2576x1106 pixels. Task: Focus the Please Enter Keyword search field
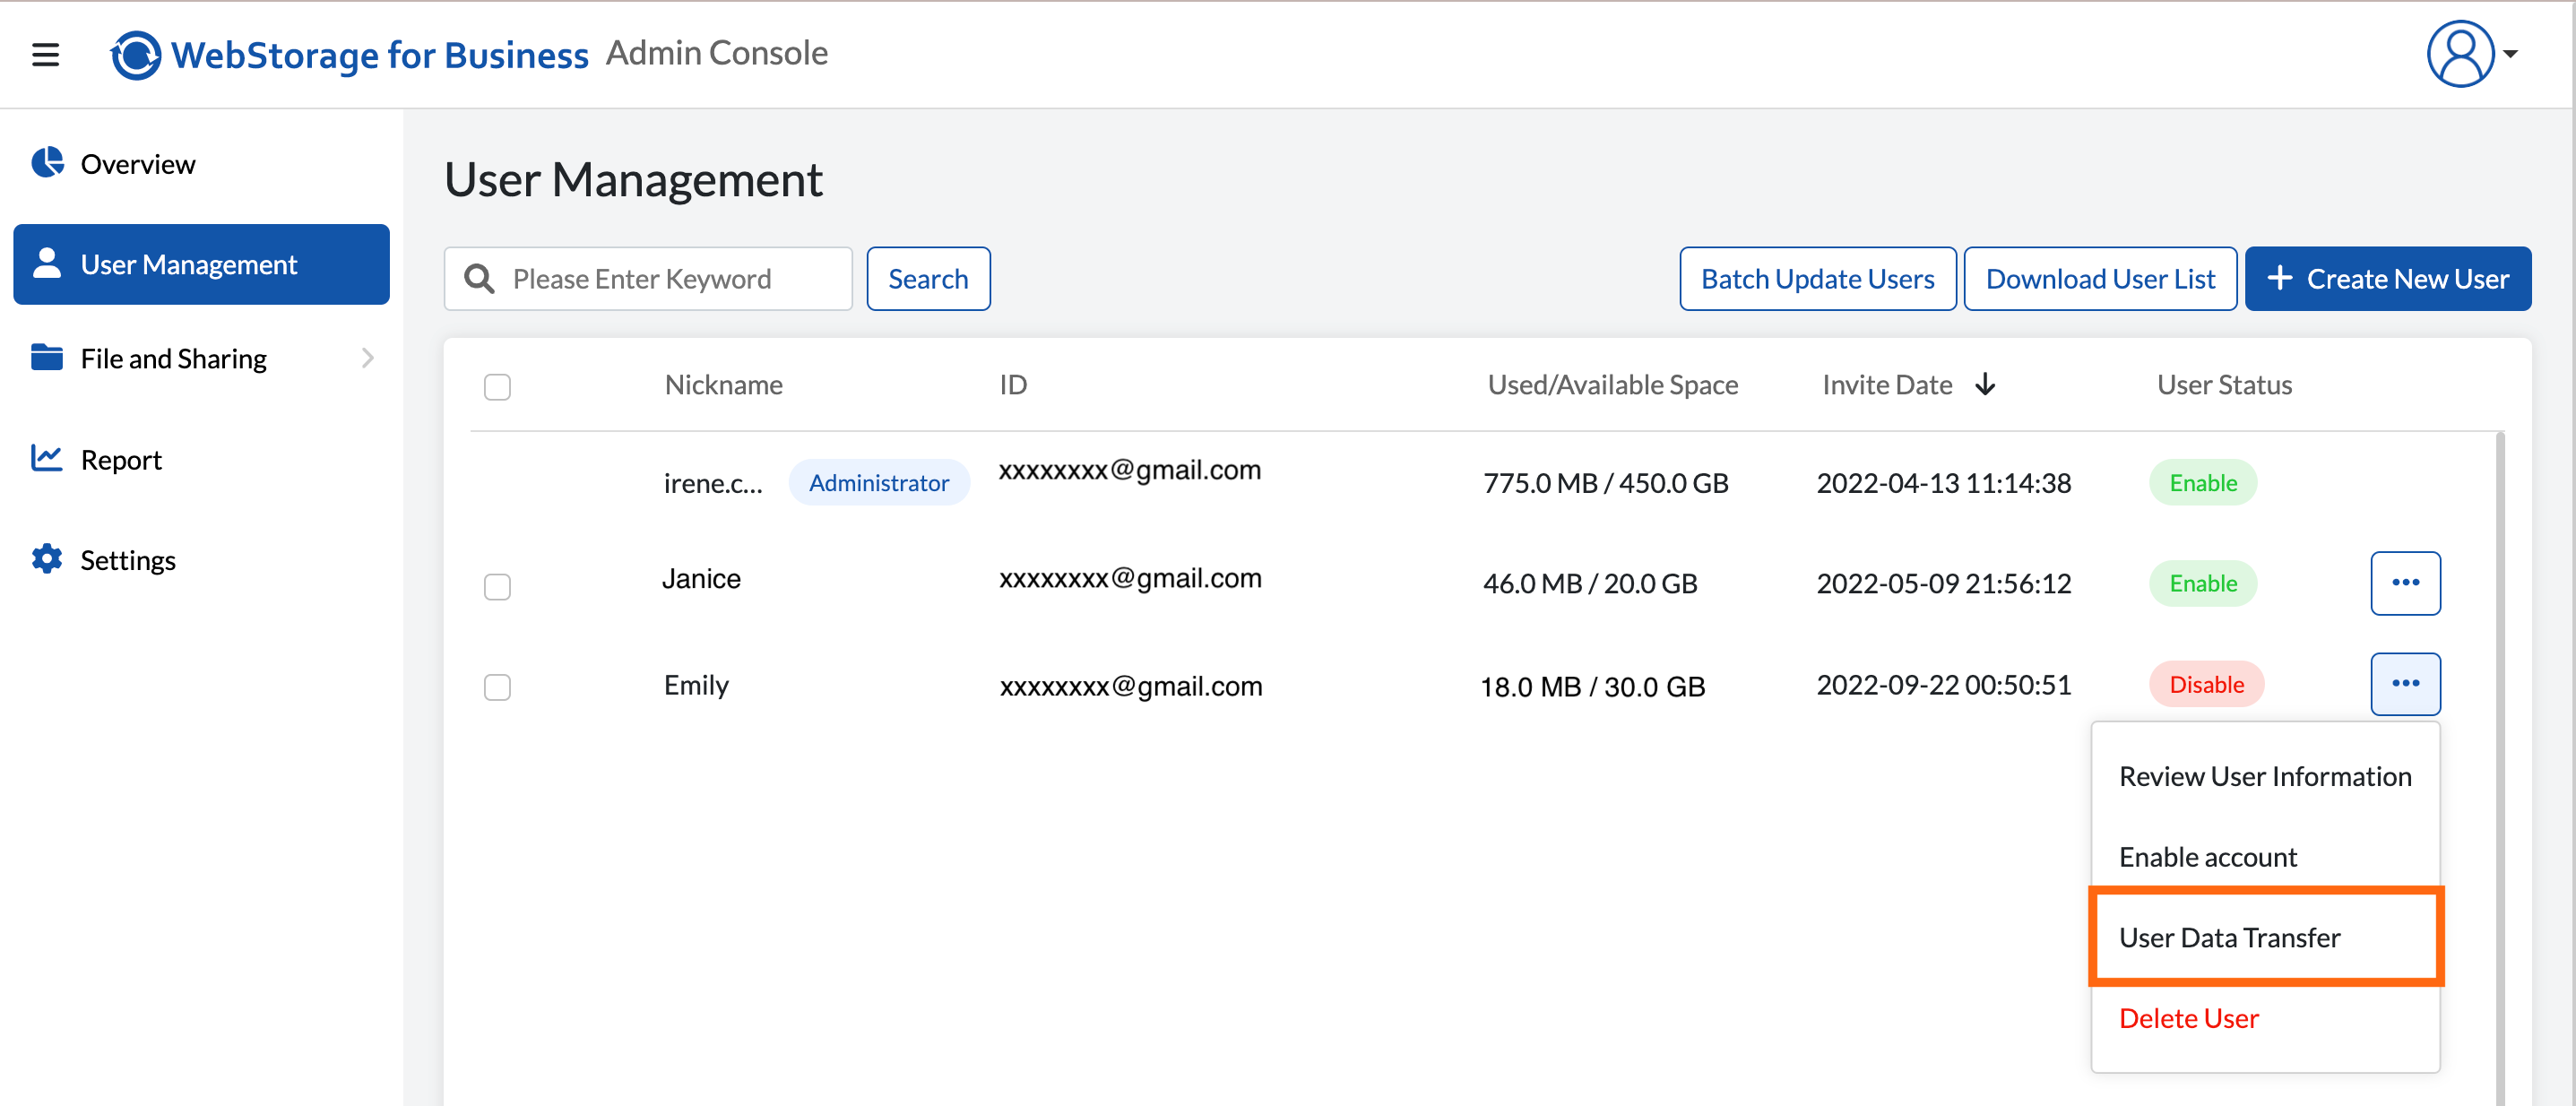pyautogui.click(x=648, y=279)
